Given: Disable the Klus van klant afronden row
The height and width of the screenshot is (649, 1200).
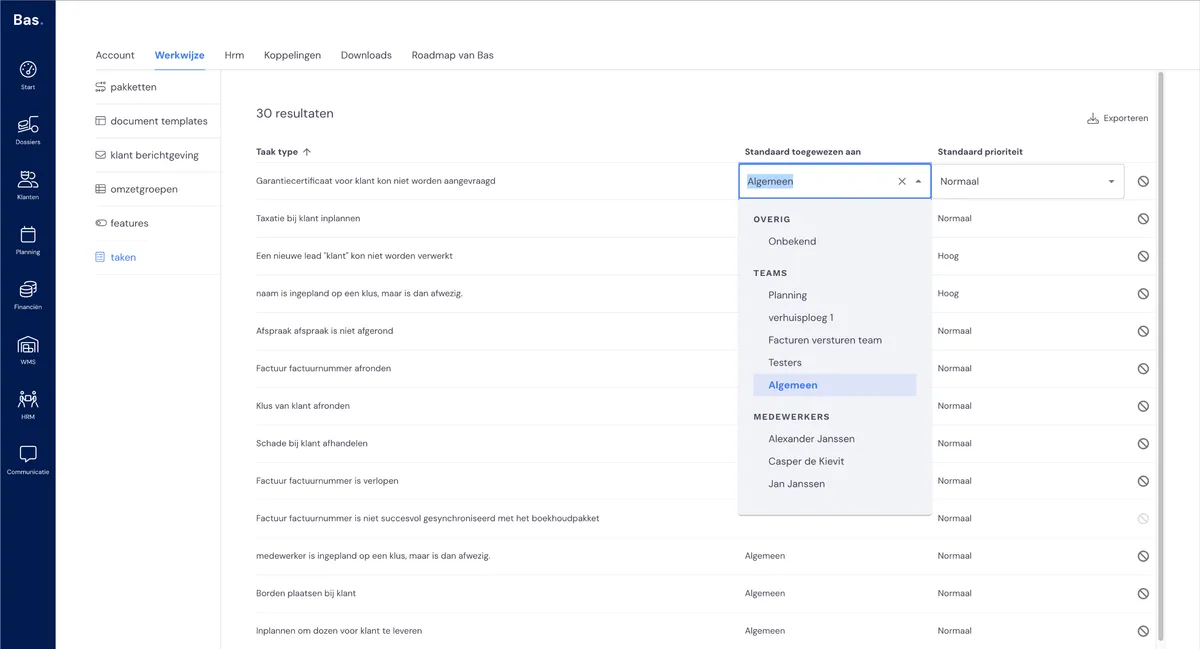Looking at the screenshot, I should pyautogui.click(x=1143, y=406).
